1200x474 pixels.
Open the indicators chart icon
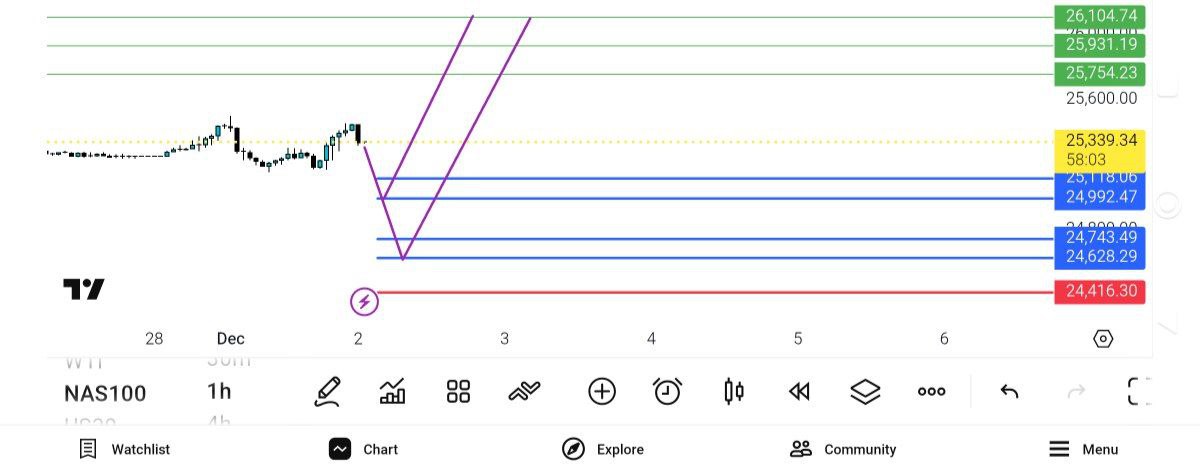coord(393,392)
